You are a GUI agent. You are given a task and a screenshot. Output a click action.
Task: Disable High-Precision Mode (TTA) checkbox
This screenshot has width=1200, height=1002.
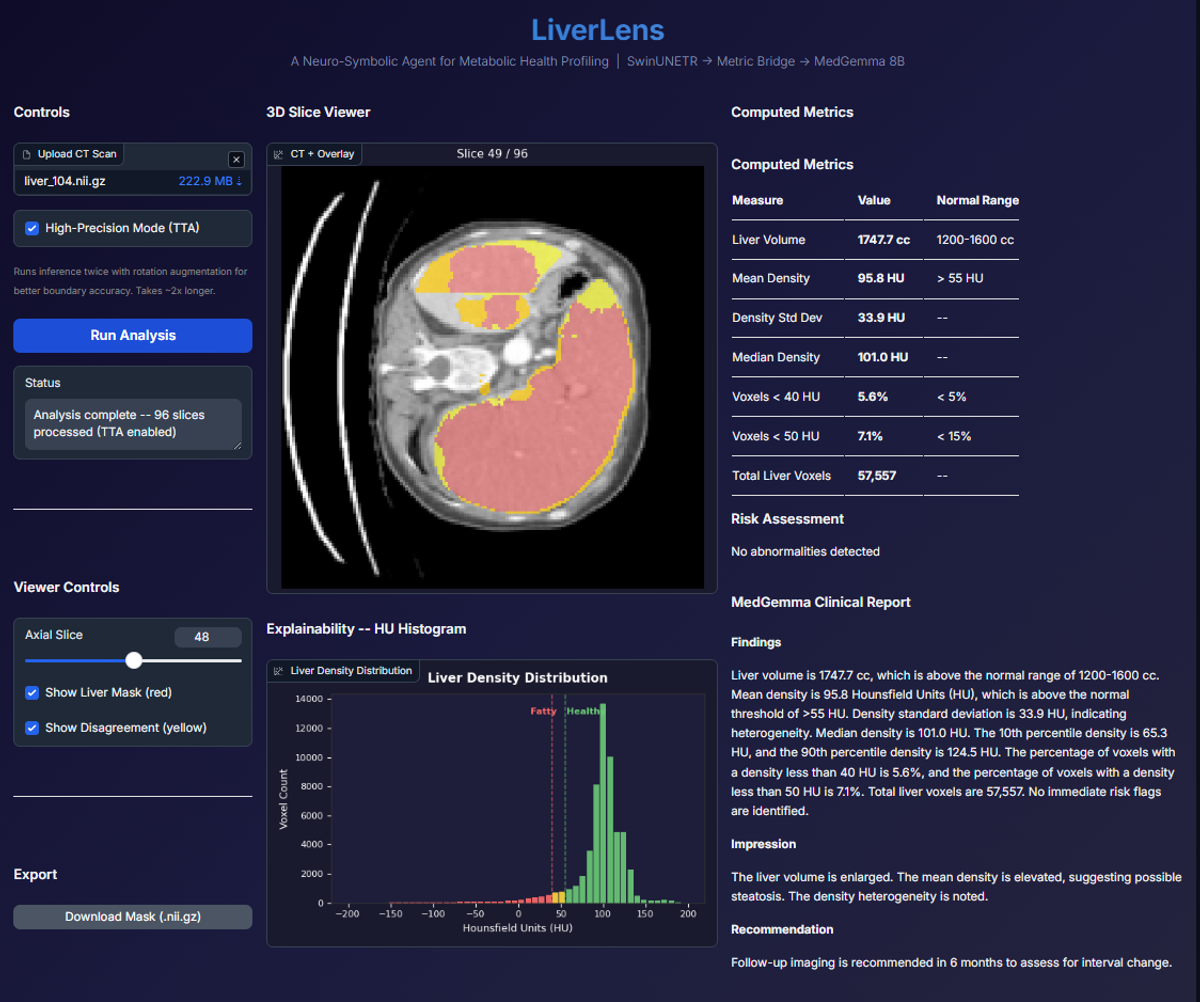(x=32, y=228)
